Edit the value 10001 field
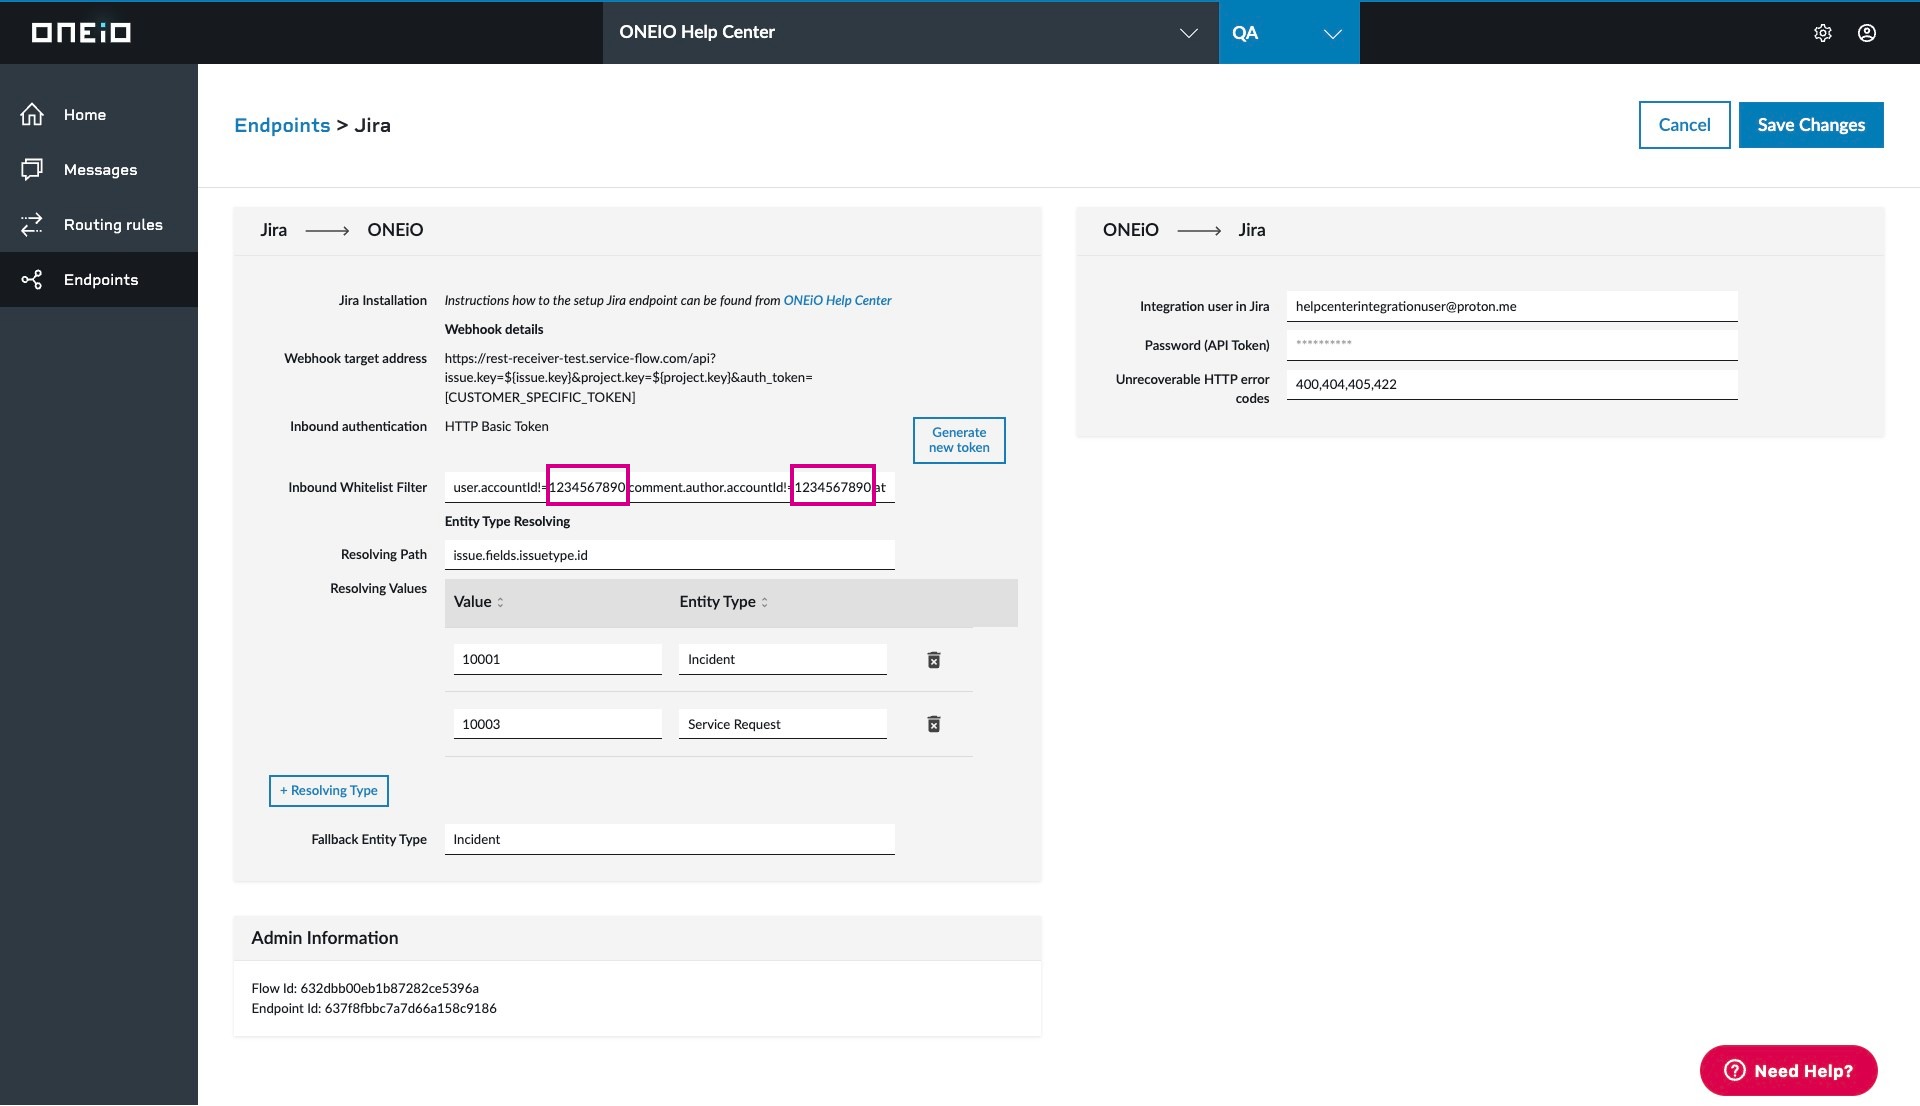This screenshot has width=1920, height=1106. point(557,659)
